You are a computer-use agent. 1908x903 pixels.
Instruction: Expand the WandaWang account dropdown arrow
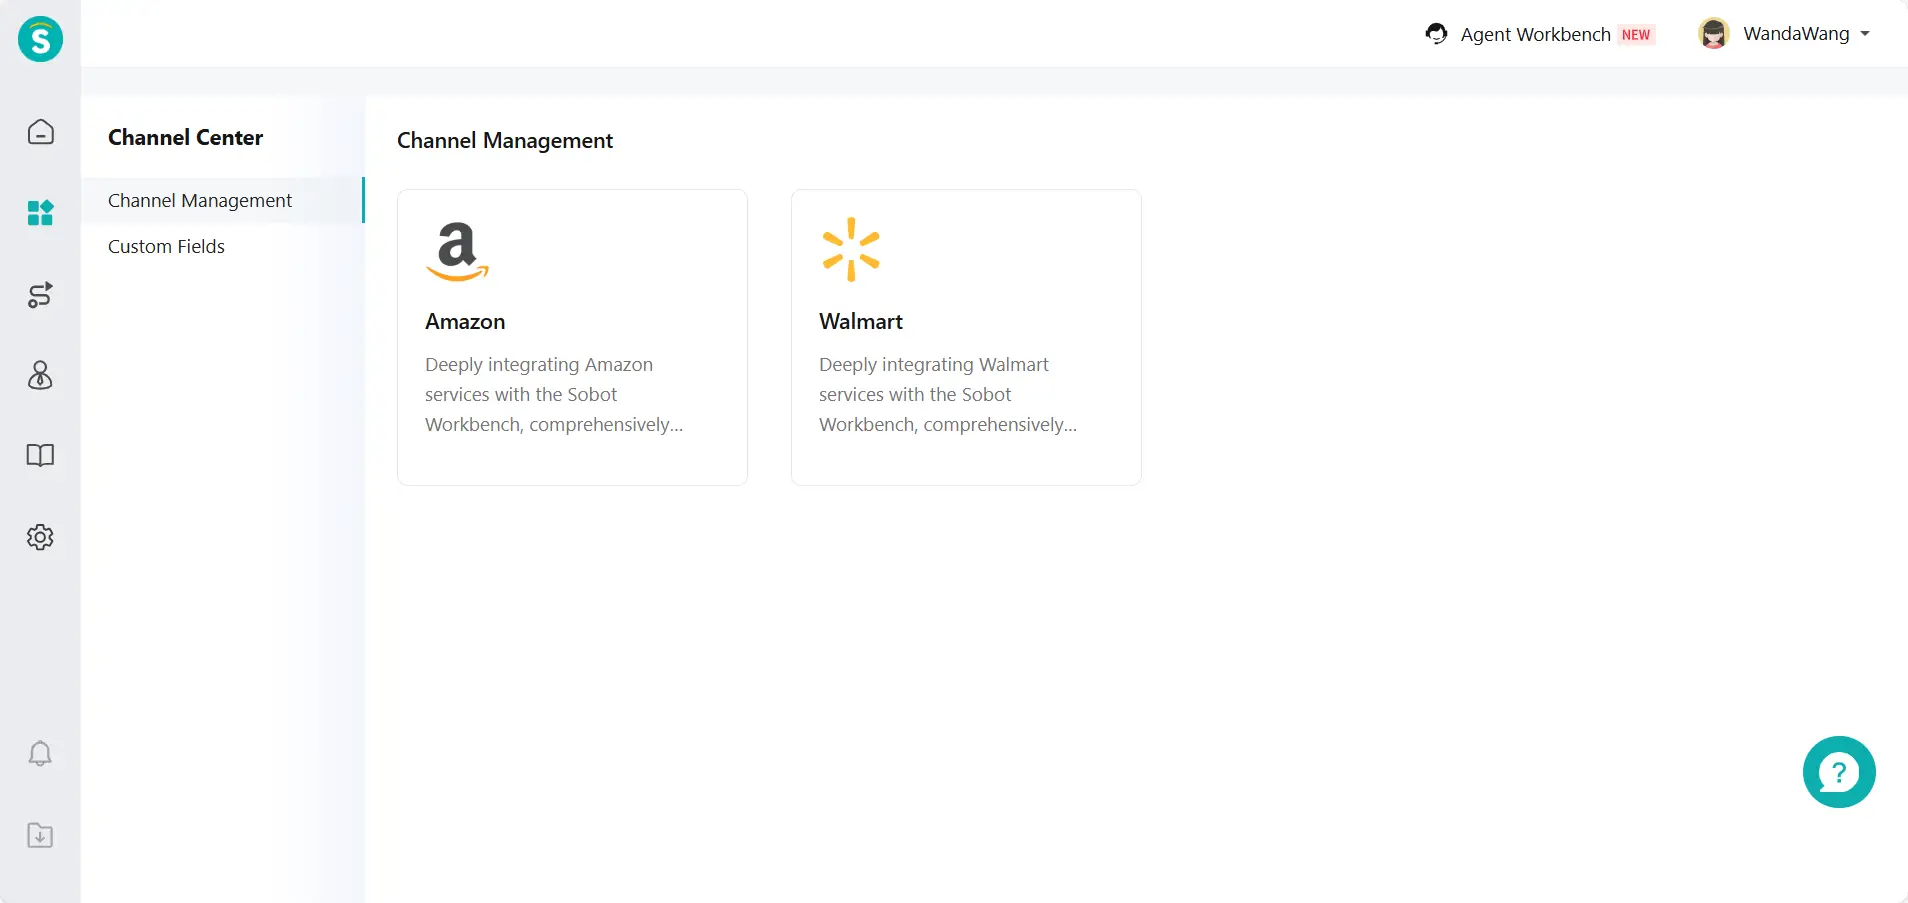[1865, 34]
